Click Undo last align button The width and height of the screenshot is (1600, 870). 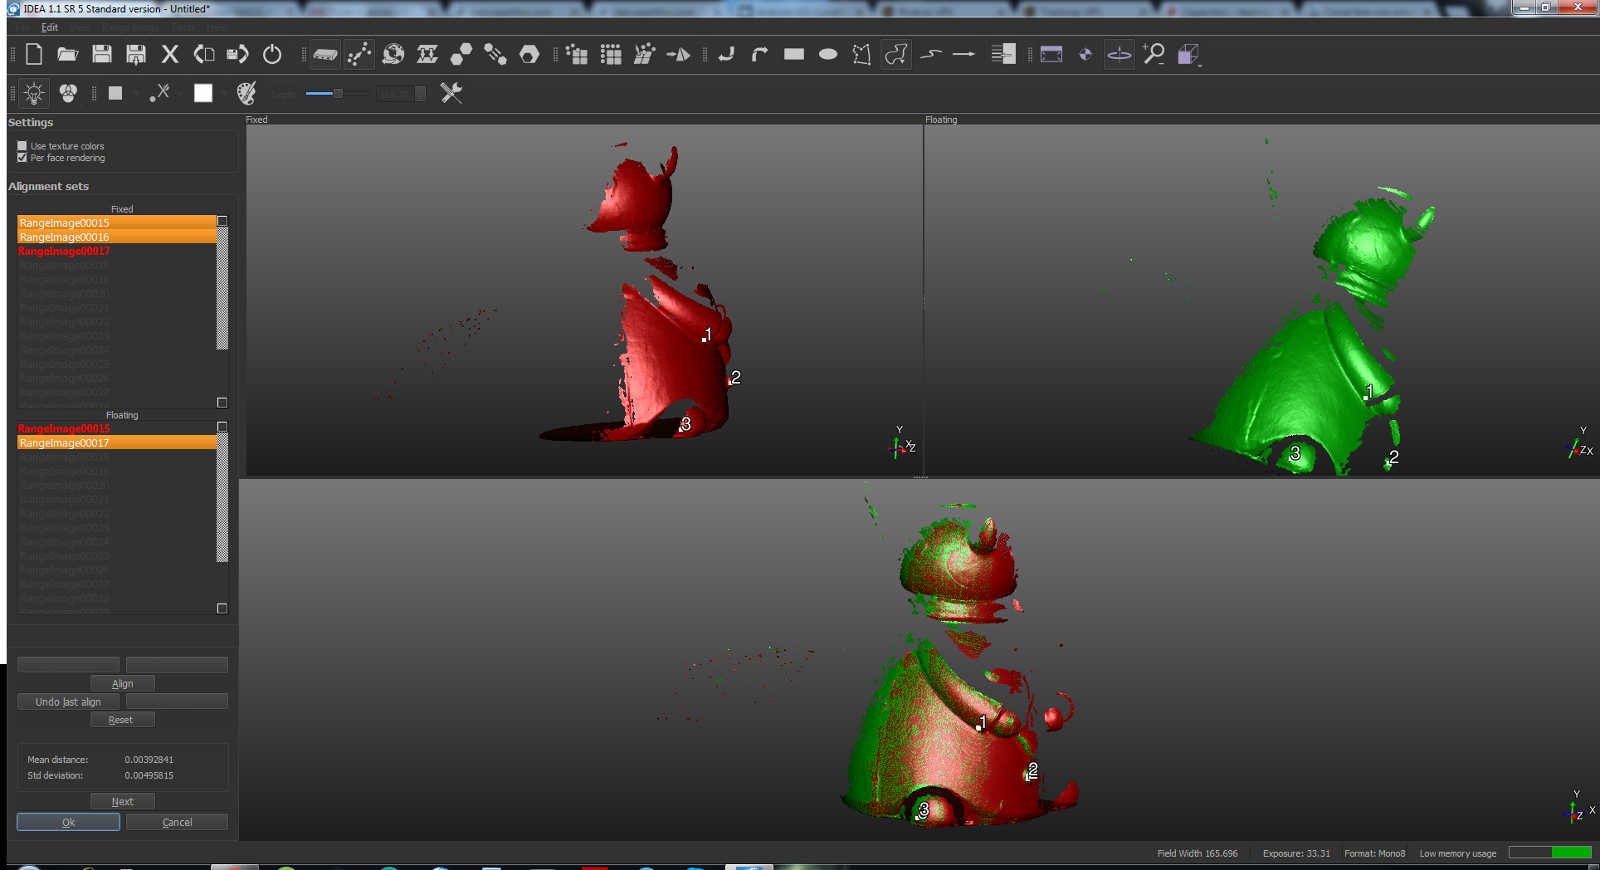pyautogui.click(x=68, y=702)
